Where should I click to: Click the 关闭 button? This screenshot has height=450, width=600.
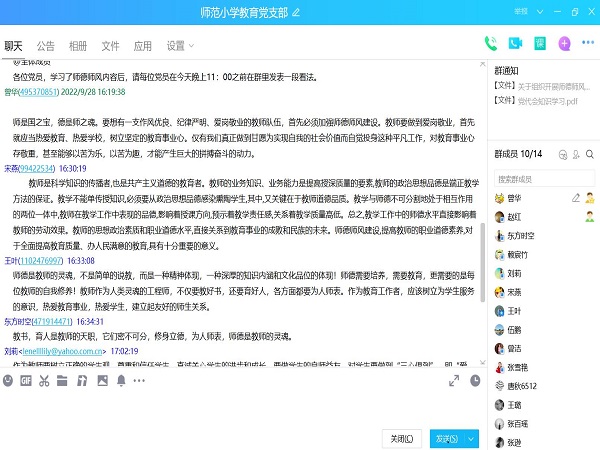(x=402, y=438)
